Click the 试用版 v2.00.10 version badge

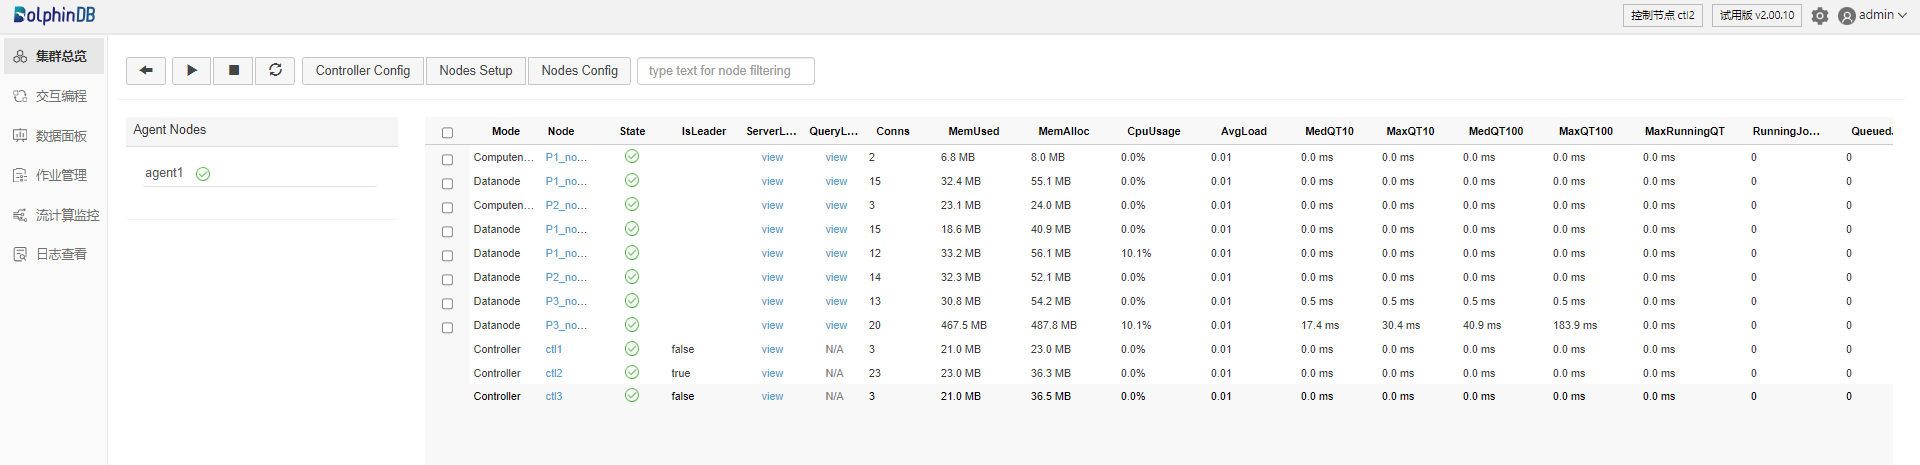(1756, 15)
